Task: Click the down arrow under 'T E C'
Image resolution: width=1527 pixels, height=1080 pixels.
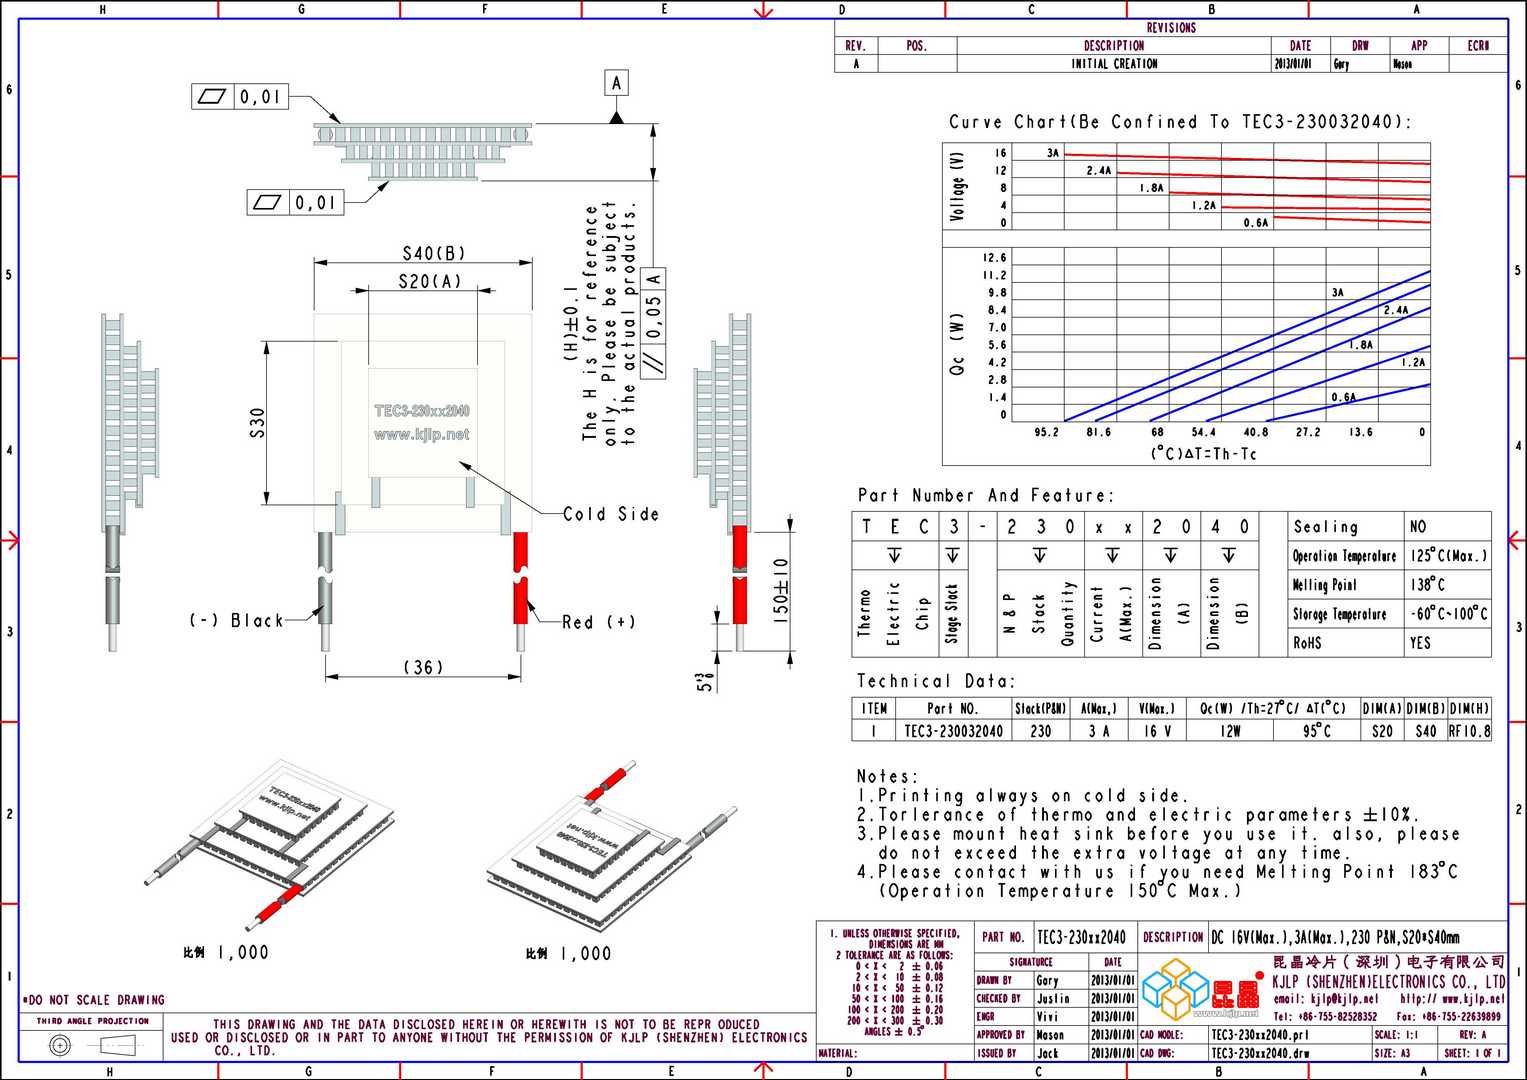Action: point(894,555)
